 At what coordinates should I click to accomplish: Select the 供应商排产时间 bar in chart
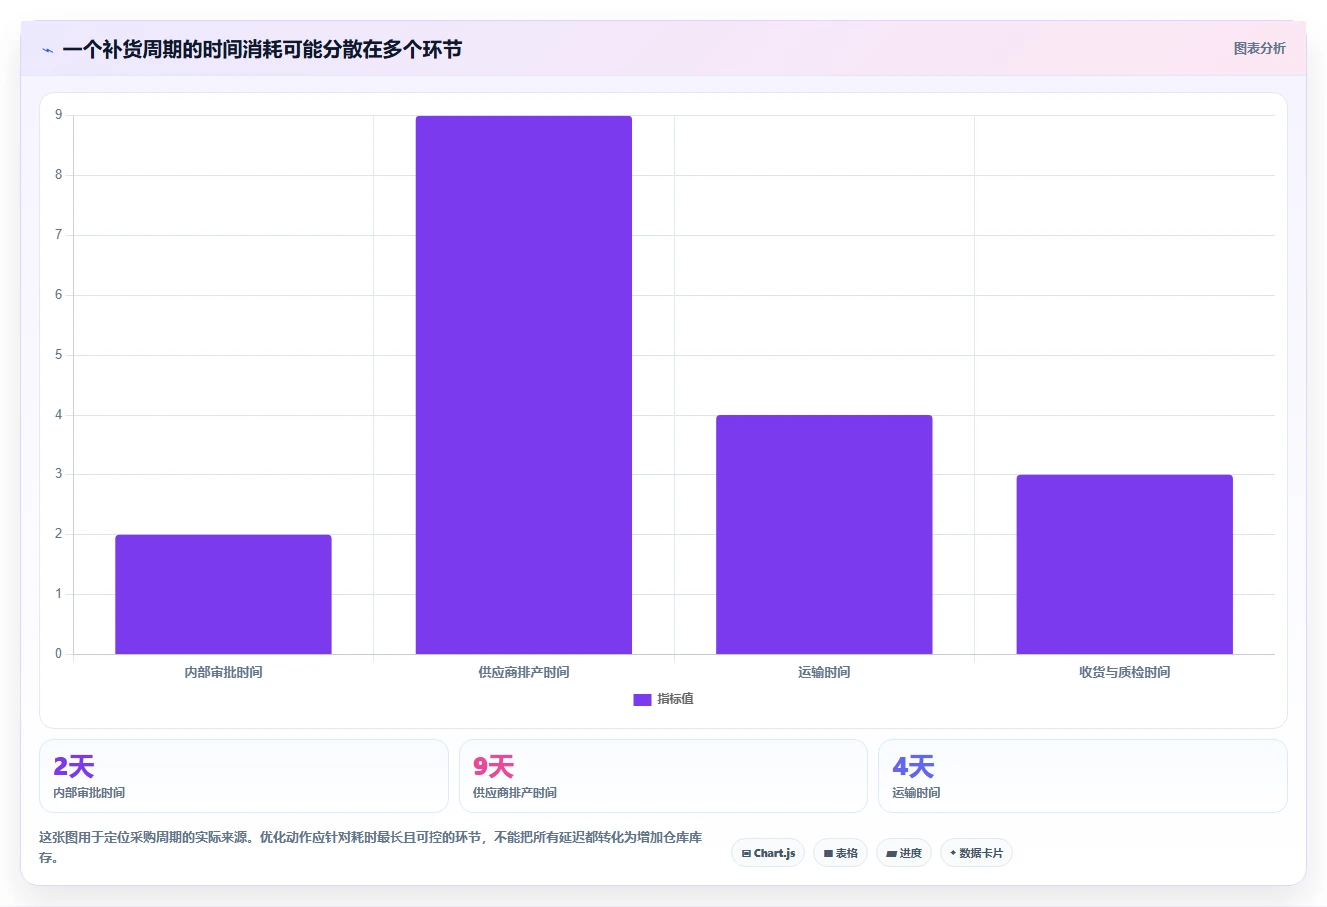(524, 385)
